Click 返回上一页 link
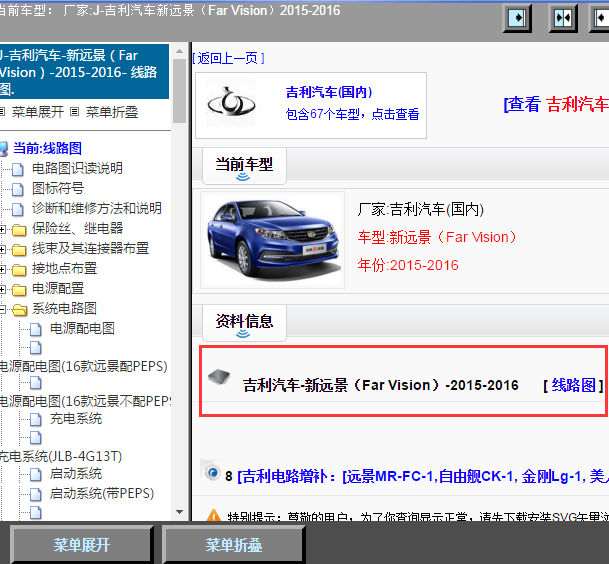The height and width of the screenshot is (564, 609). tap(228, 59)
